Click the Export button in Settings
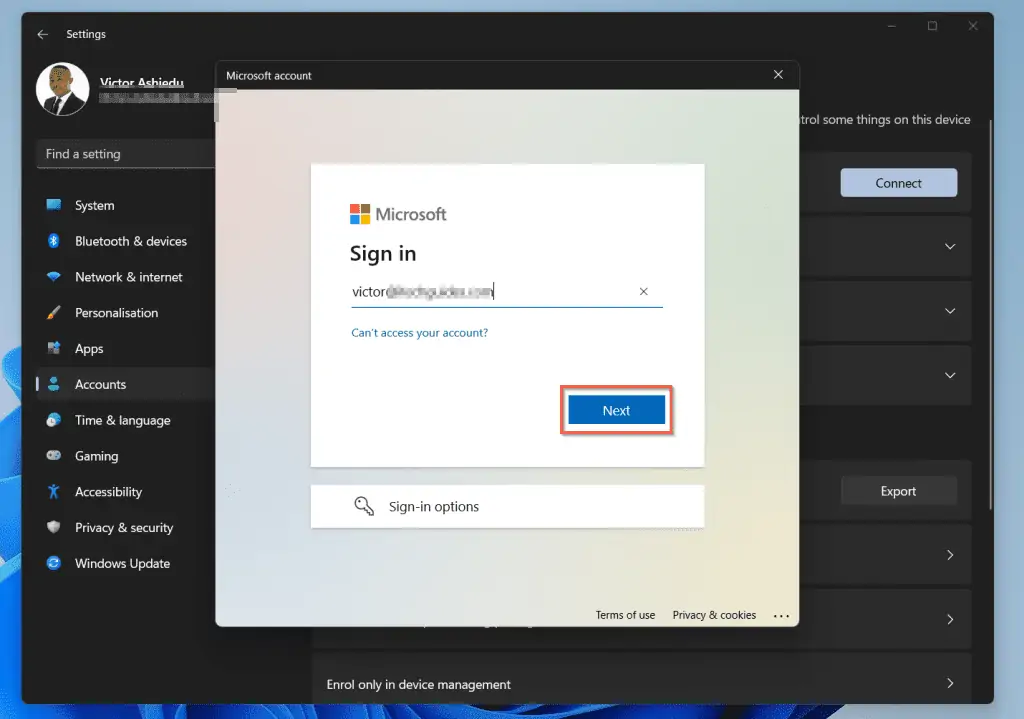Viewport: 1024px width, 719px height. coord(899,491)
